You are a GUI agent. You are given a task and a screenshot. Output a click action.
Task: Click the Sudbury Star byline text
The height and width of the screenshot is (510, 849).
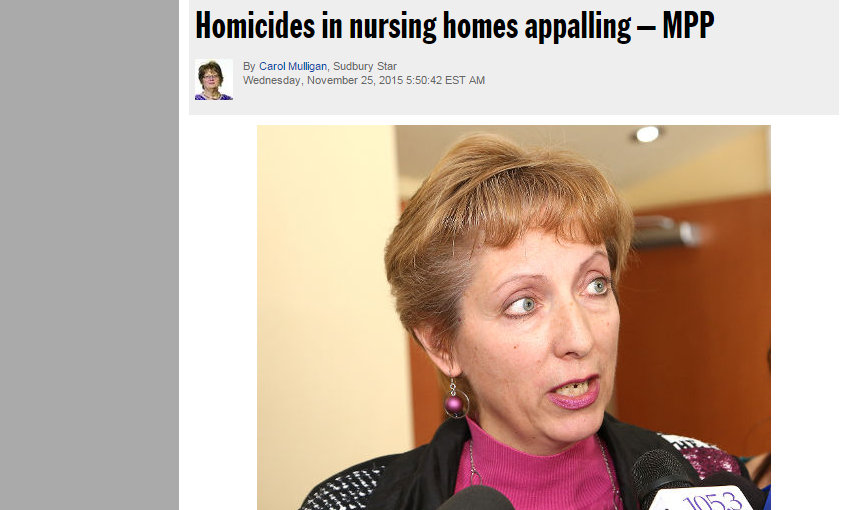(x=365, y=66)
